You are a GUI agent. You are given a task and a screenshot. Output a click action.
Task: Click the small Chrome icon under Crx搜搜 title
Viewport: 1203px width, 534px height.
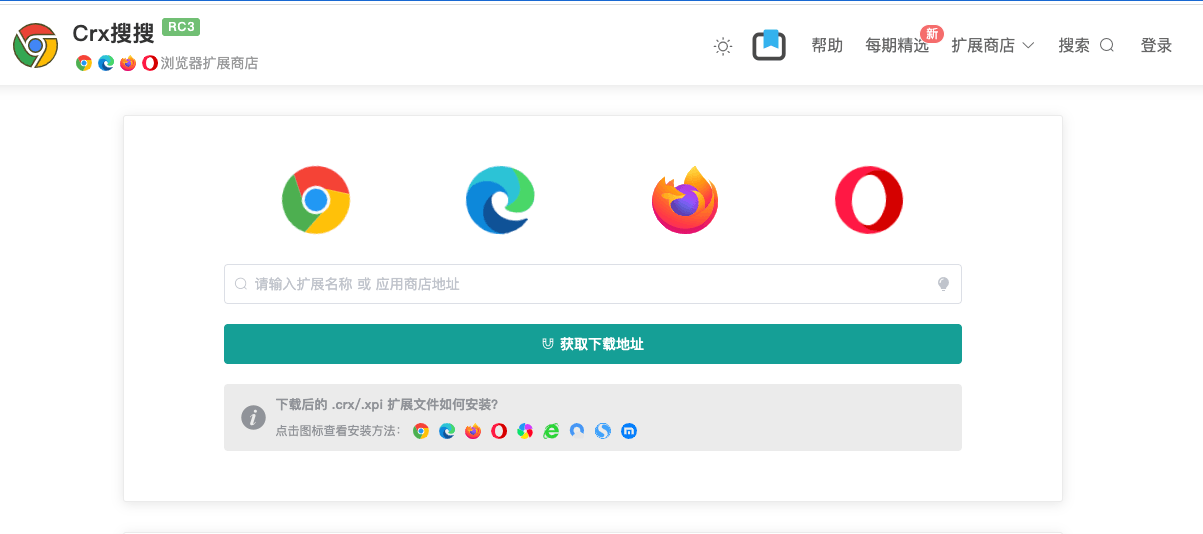pyautogui.click(x=84, y=63)
